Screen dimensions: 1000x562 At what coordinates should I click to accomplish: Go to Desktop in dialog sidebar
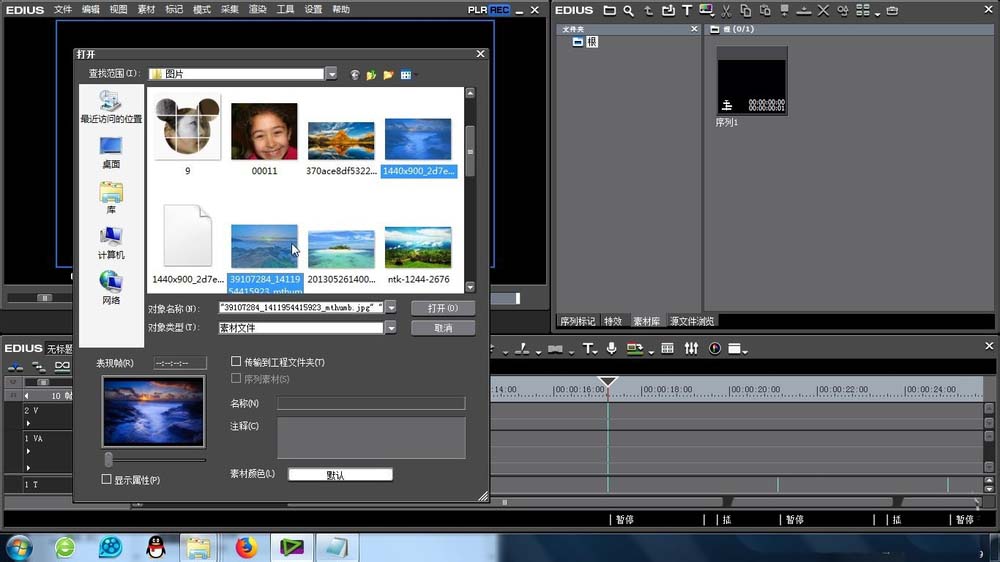[x=111, y=152]
